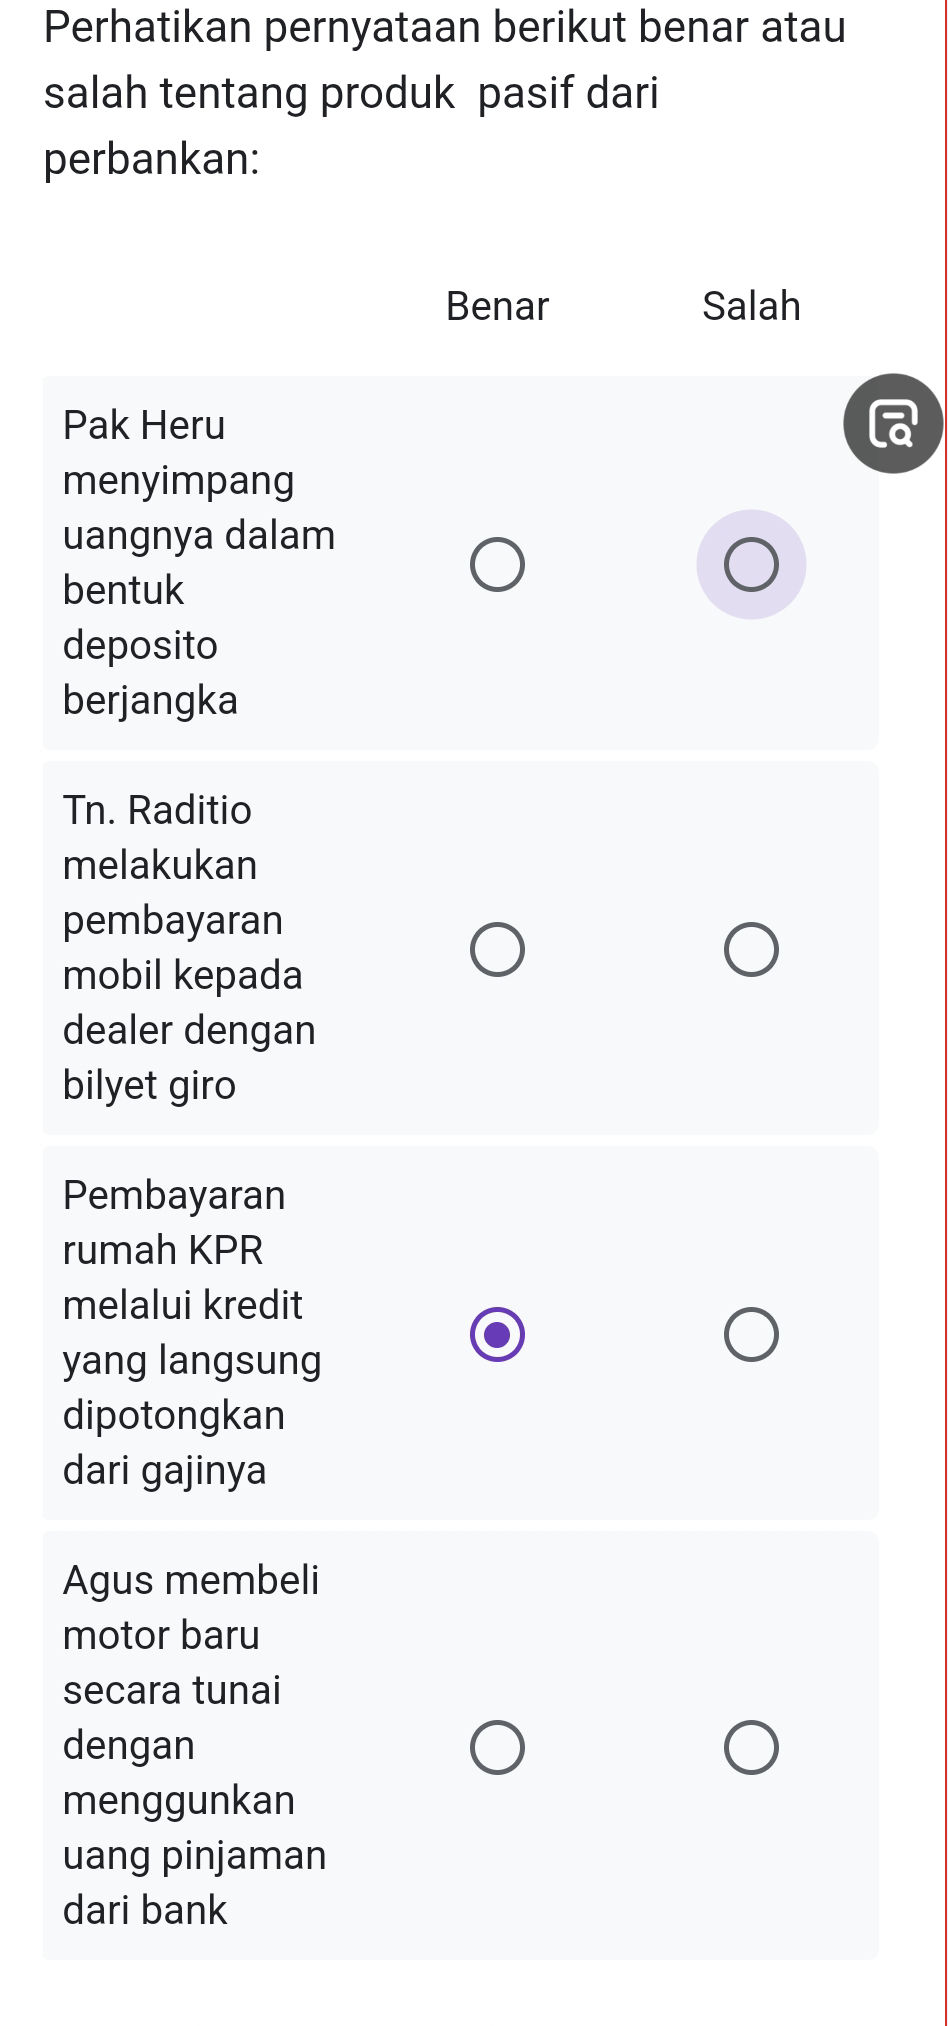Select "Salah" for Agus membeli motor statement
This screenshot has height=2026, width=948.
[751, 1746]
